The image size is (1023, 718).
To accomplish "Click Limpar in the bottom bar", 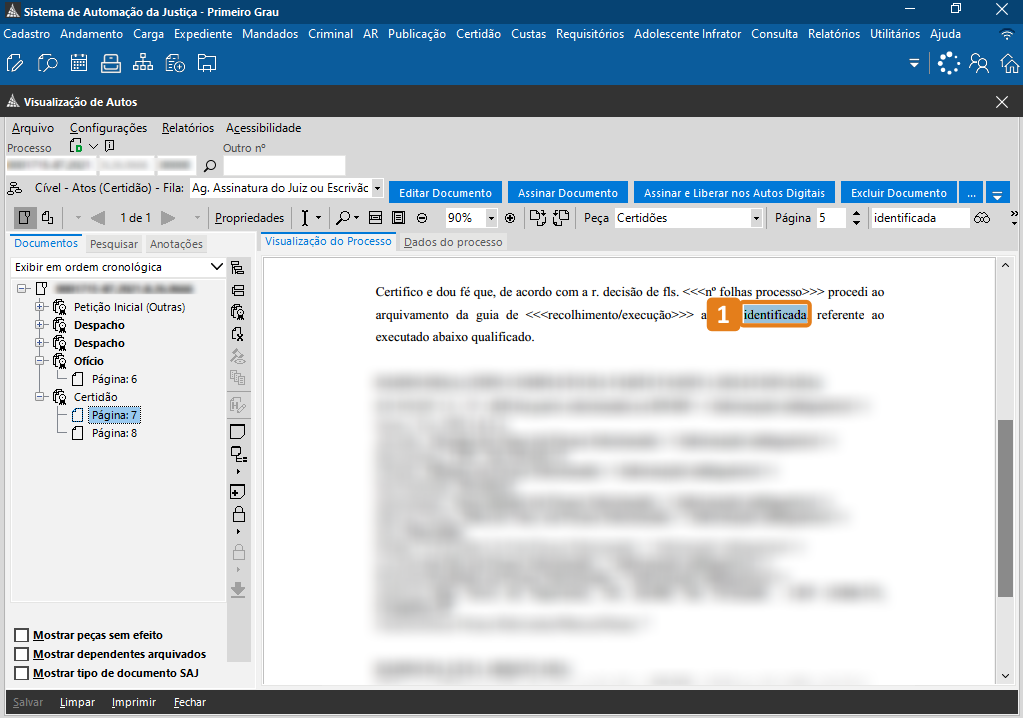I will [77, 702].
